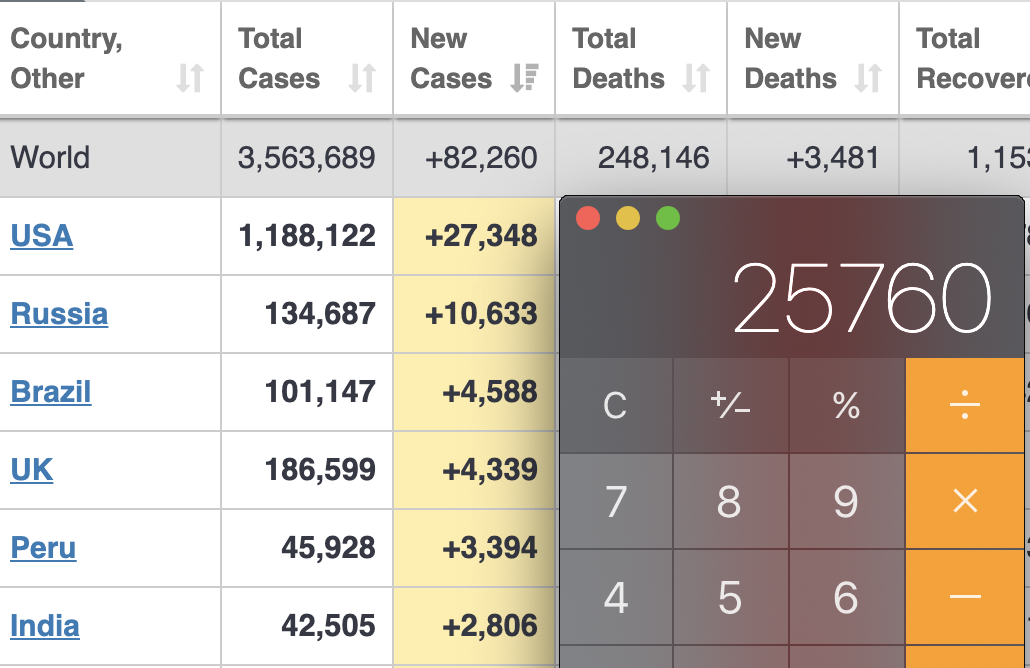Clear the calculator with C key
Image resolution: width=1030 pixels, height=668 pixels.
[615, 405]
